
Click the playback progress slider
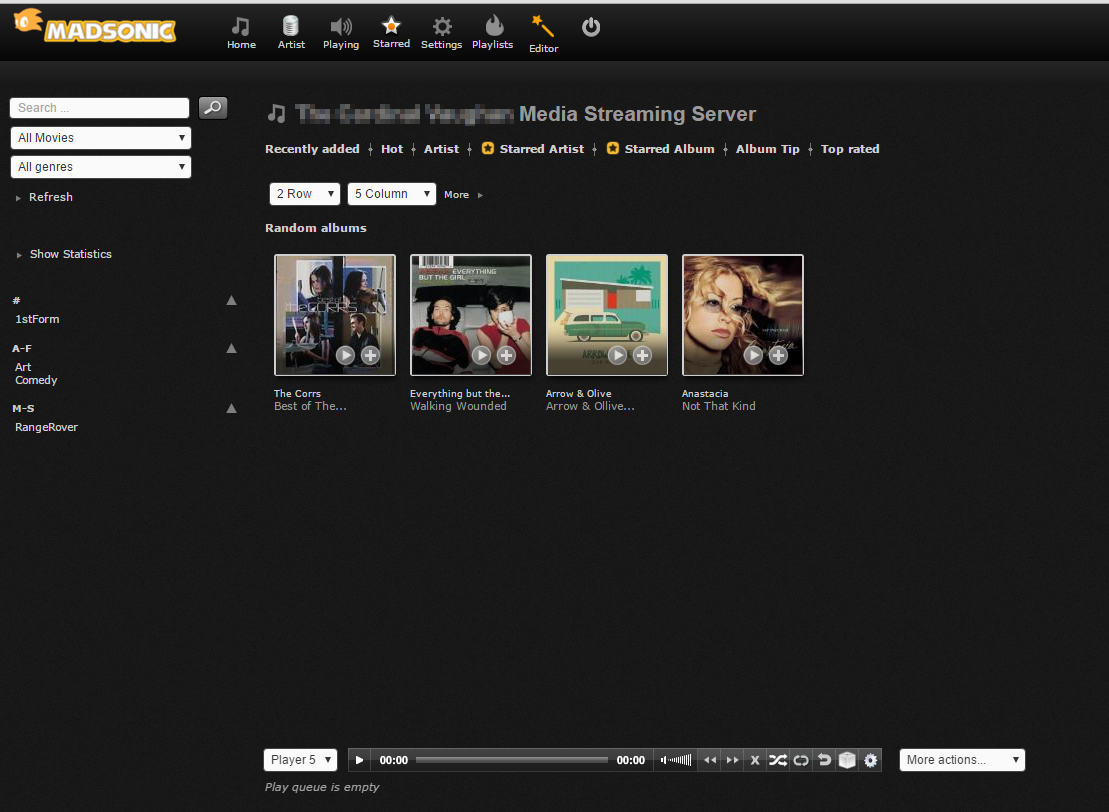click(511, 760)
